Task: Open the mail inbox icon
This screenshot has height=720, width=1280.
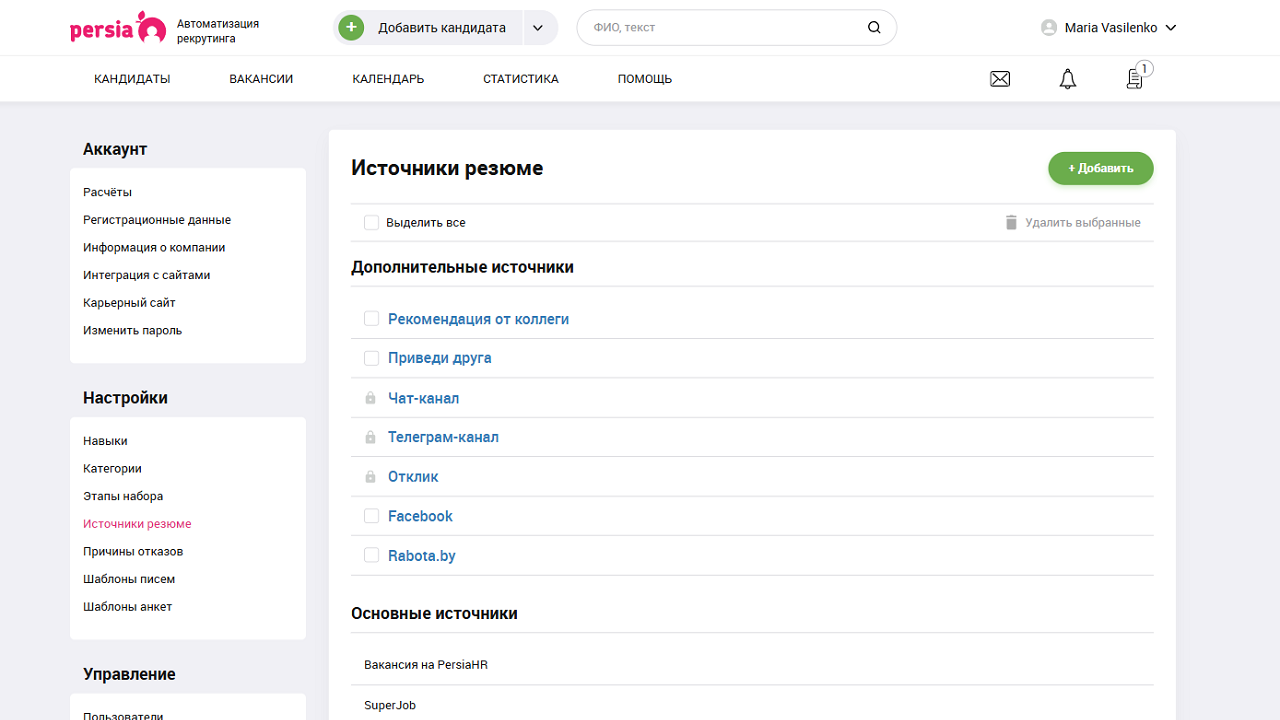Action: 1000,78
